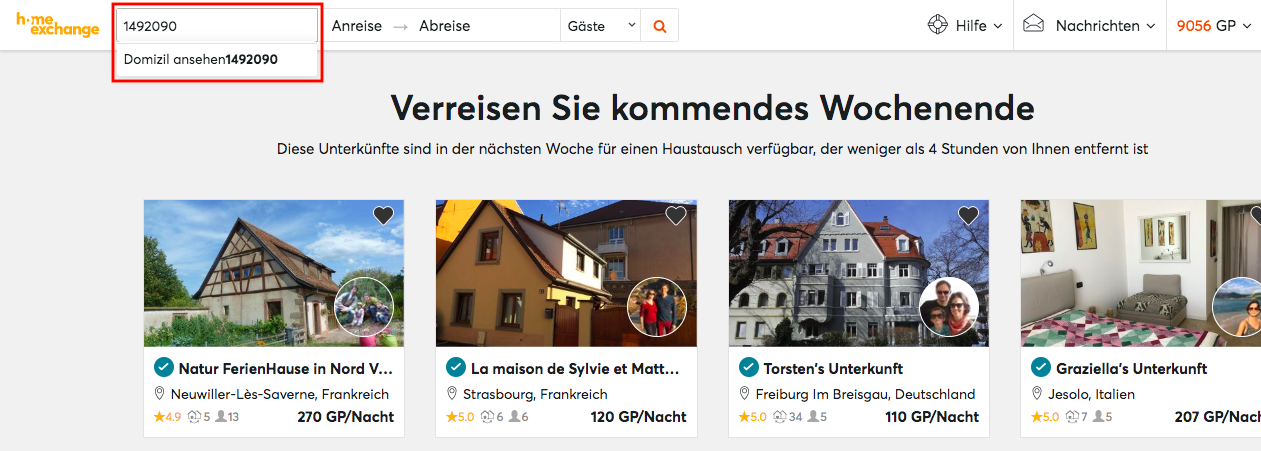
Task: Expand the Hilfe menu chevron
Action: [x=997, y=27]
